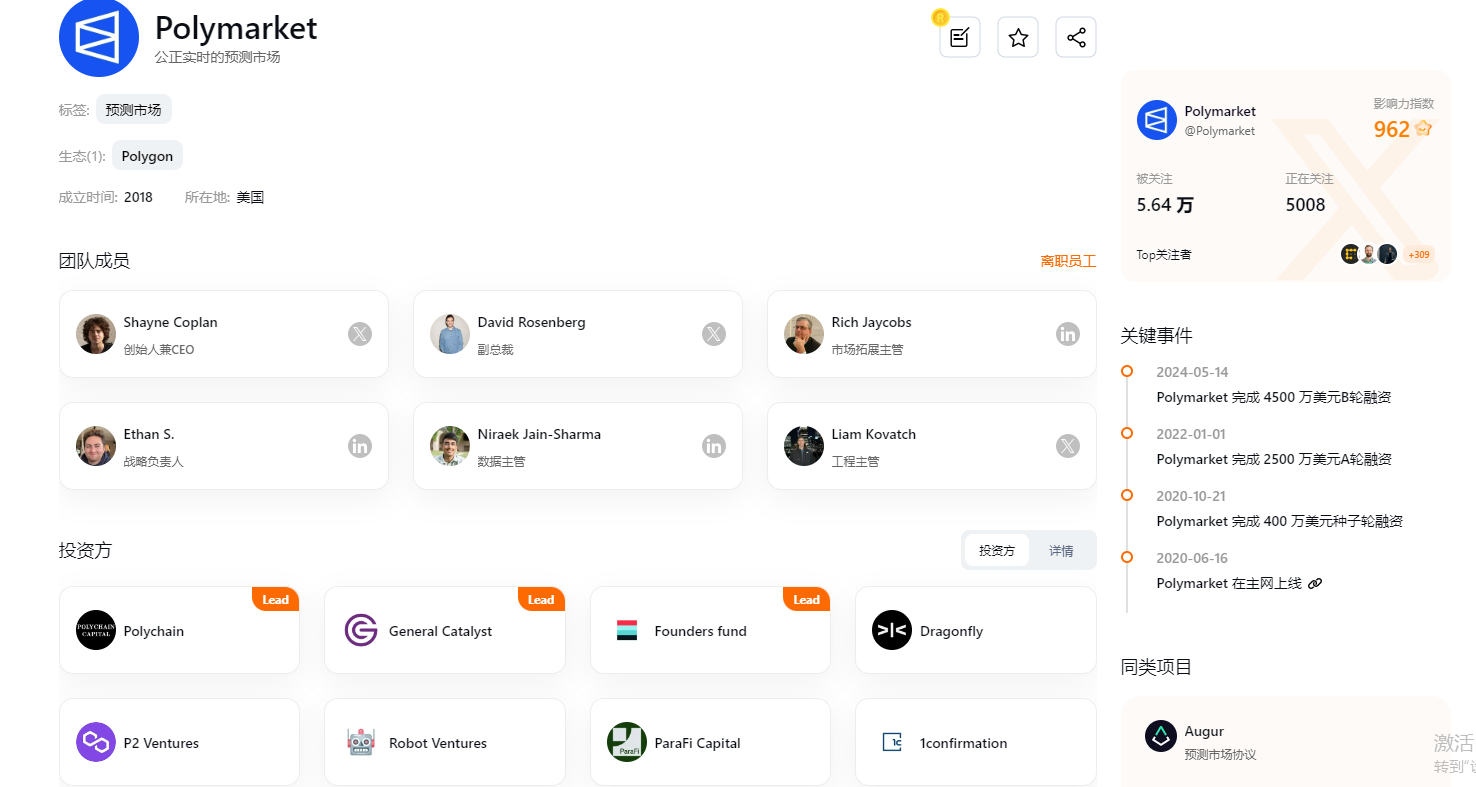Click the 962 influence score

point(1392,129)
